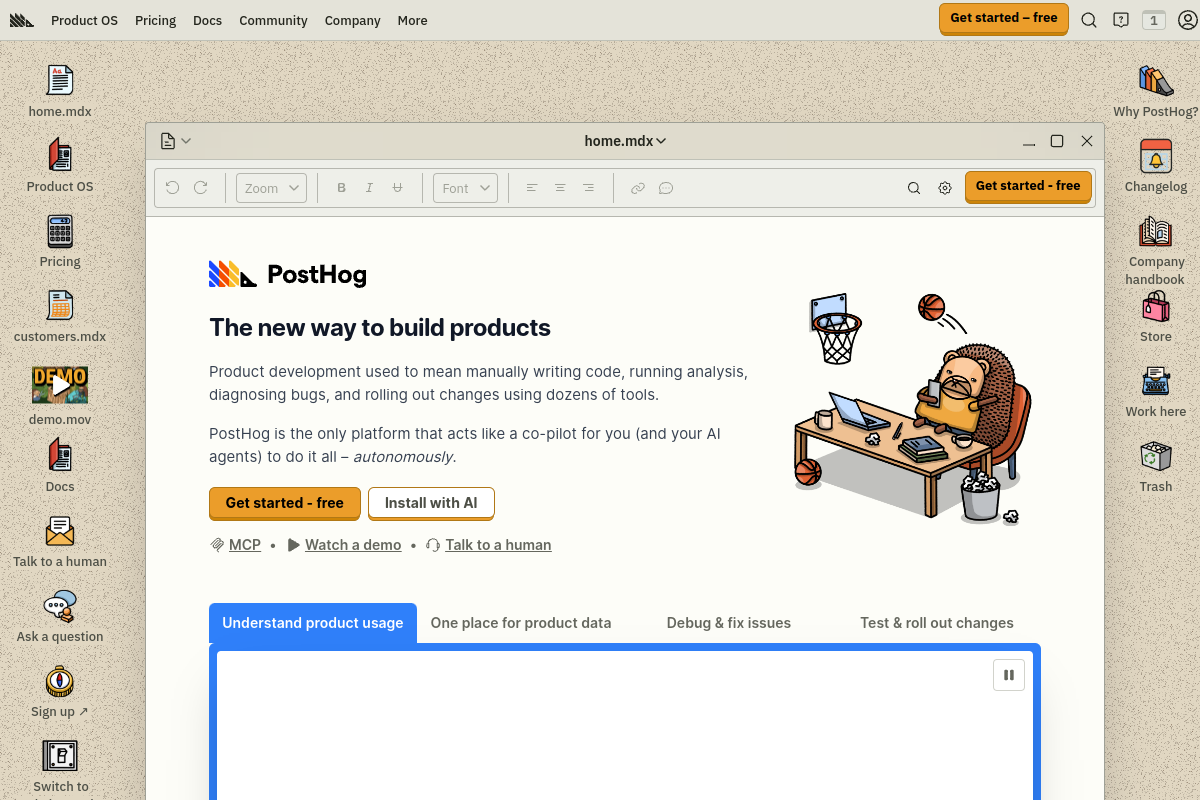Select the Understand product usage tab
Viewport: 1200px width, 800px height.
point(313,623)
